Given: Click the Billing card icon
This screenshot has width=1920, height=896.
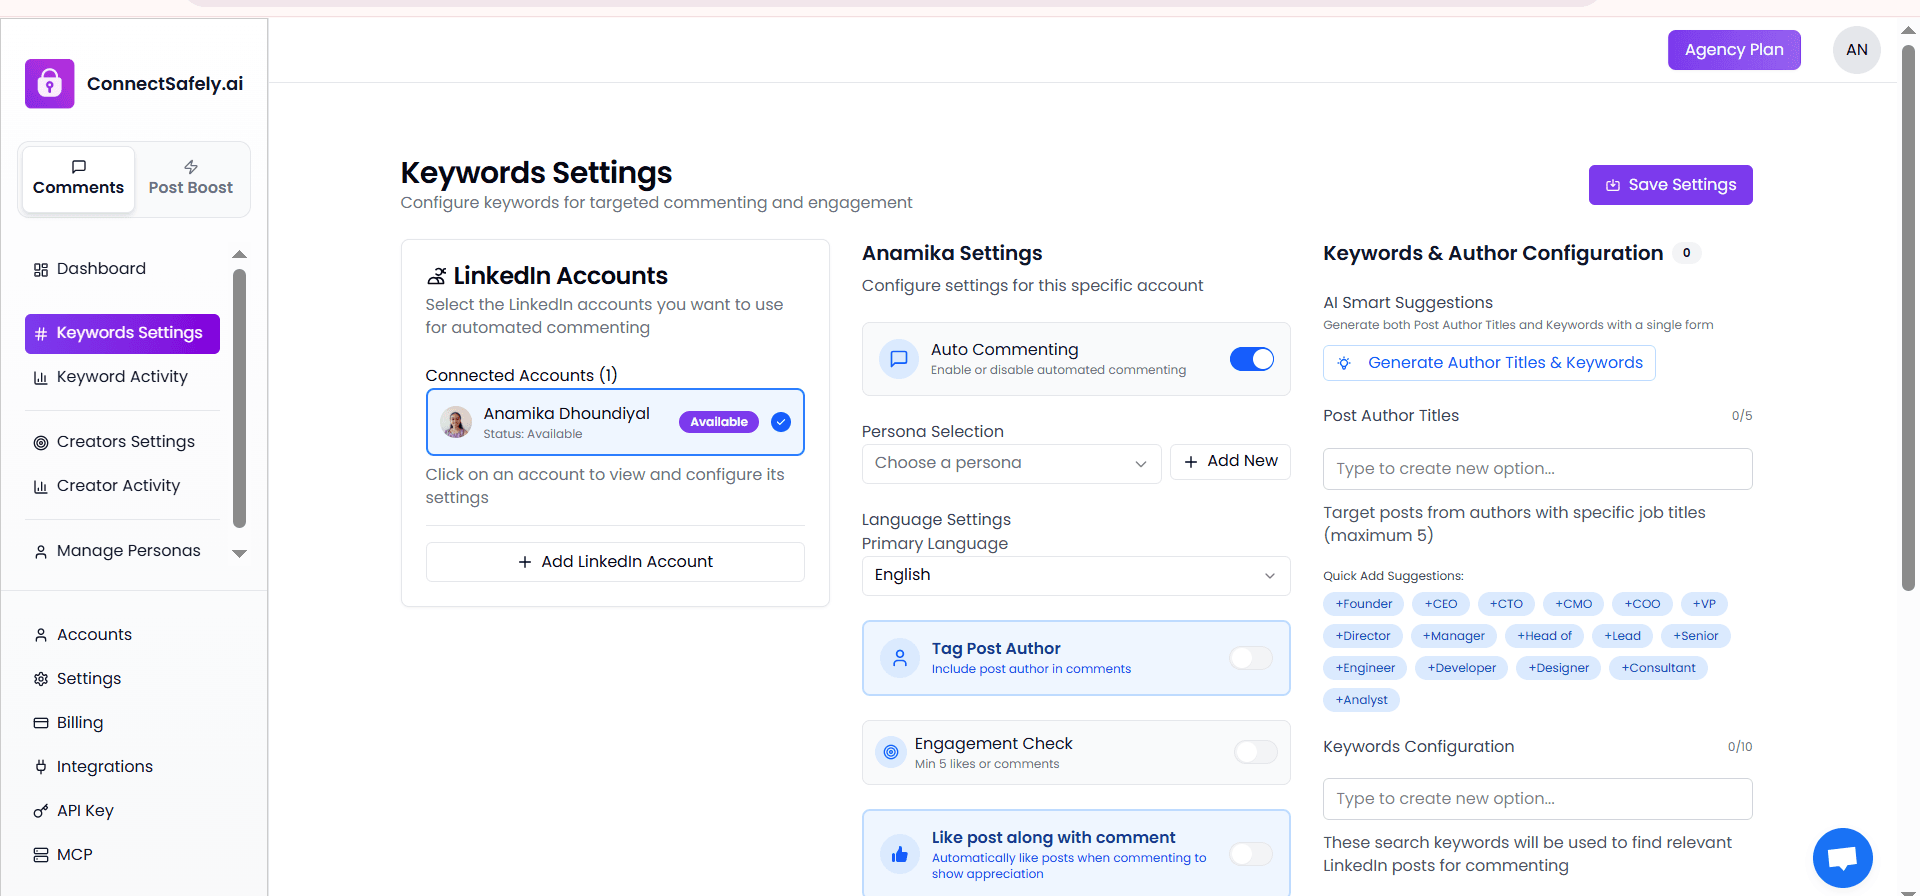Looking at the screenshot, I should 41,723.
